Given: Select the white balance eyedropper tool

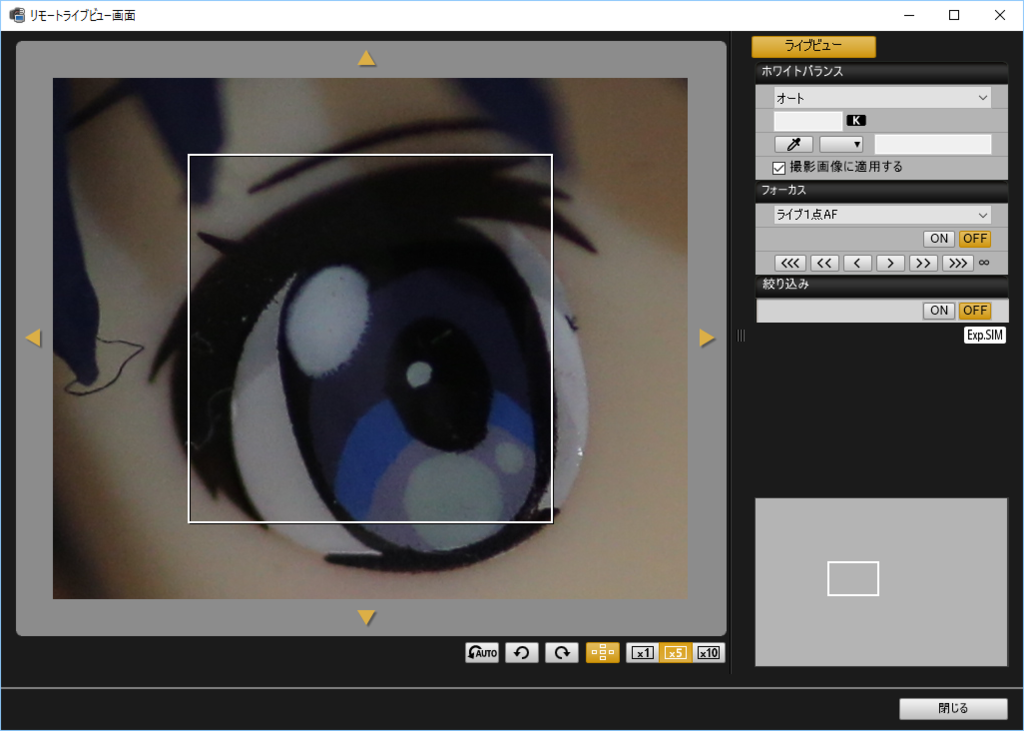Looking at the screenshot, I should point(793,144).
